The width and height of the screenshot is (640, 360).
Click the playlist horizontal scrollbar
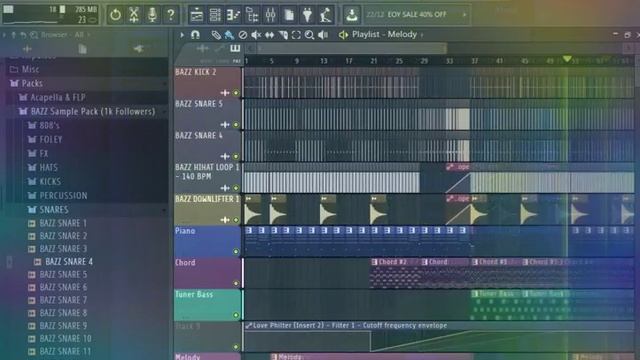[351, 49]
